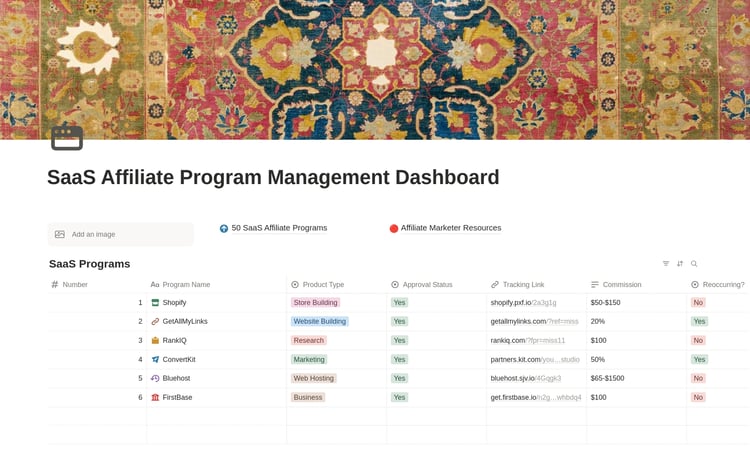750x468 pixels.
Task: Open the 50 SaaS Affiliate Programs page link
Action: tap(279, 228)
